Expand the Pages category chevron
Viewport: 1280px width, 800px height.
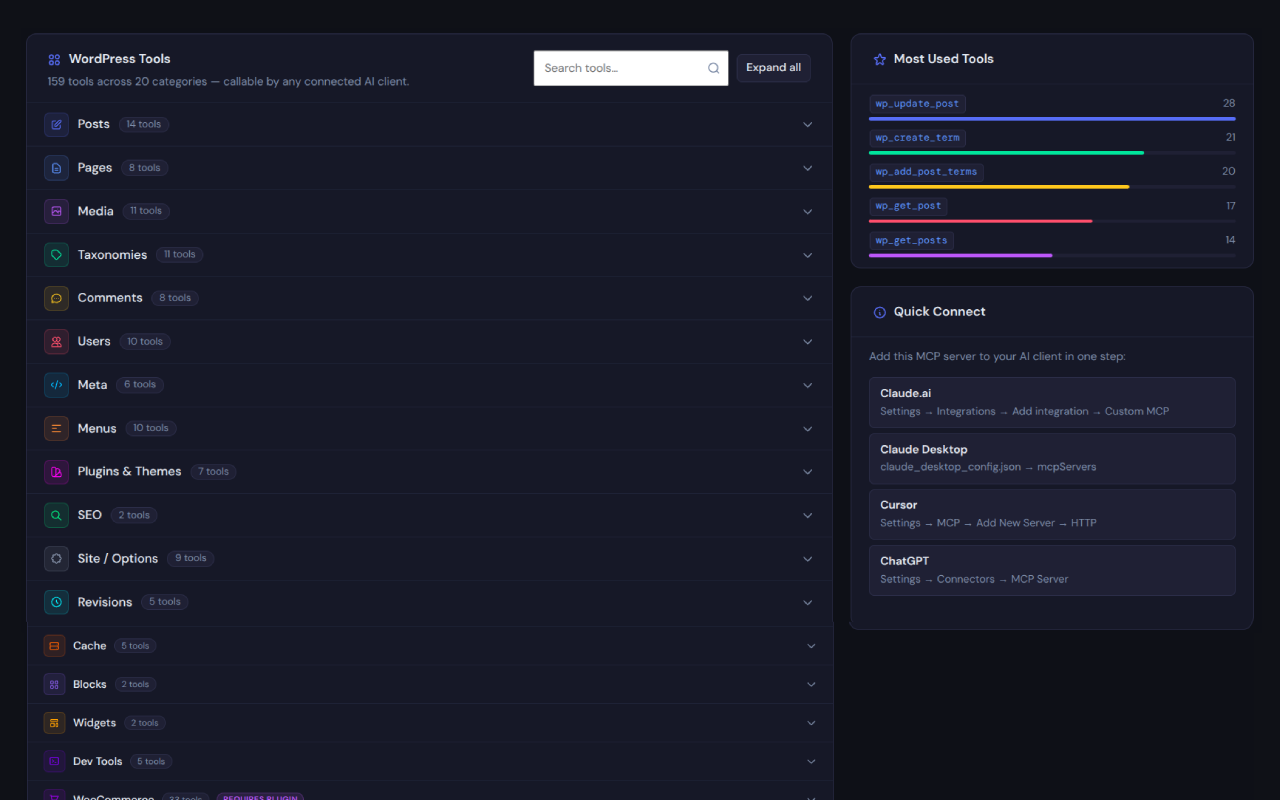[808, 168]
